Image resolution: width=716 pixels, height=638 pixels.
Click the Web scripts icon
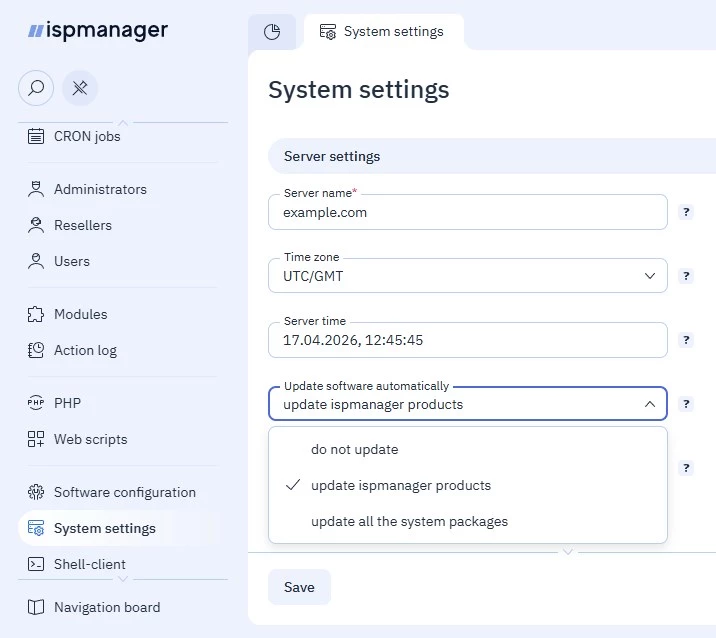pos(36,439)
